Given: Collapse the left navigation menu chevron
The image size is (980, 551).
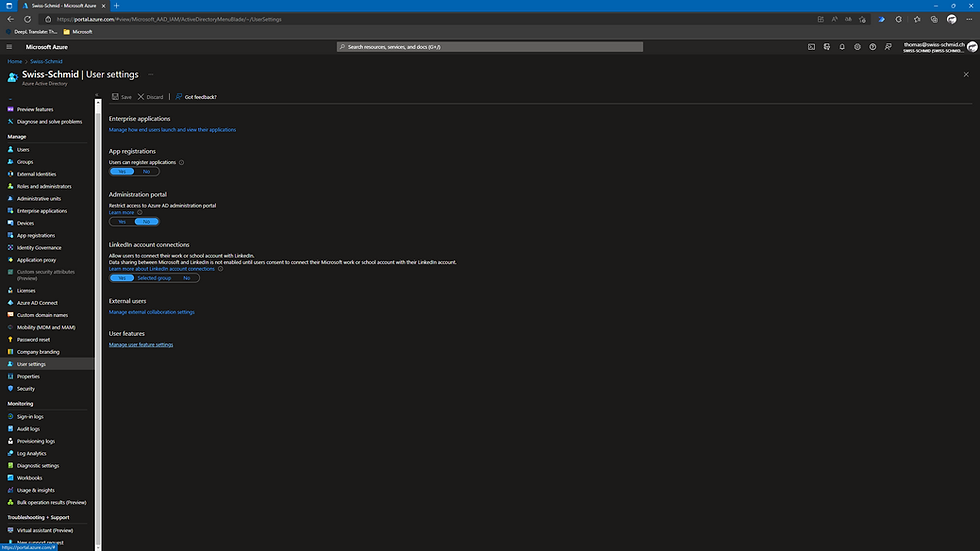Looking at the screenshot, I should (97, 95).
